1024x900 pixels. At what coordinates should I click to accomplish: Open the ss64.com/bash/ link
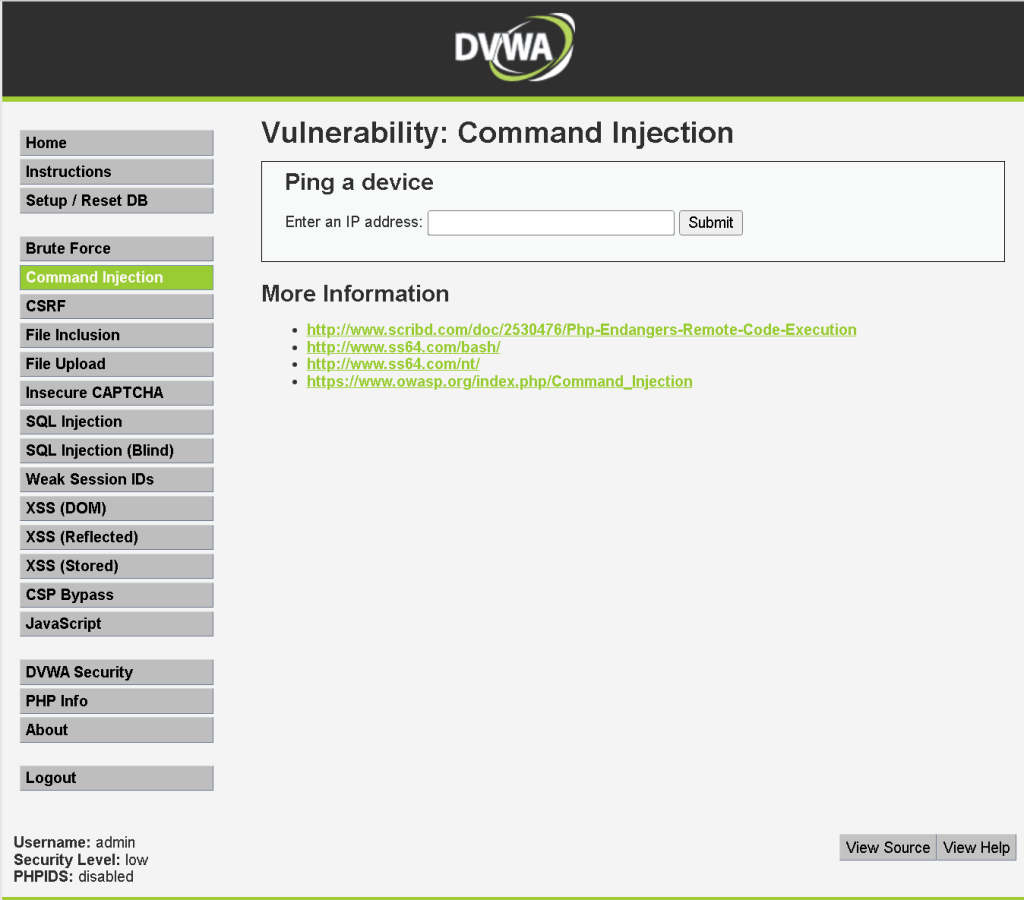403,347
